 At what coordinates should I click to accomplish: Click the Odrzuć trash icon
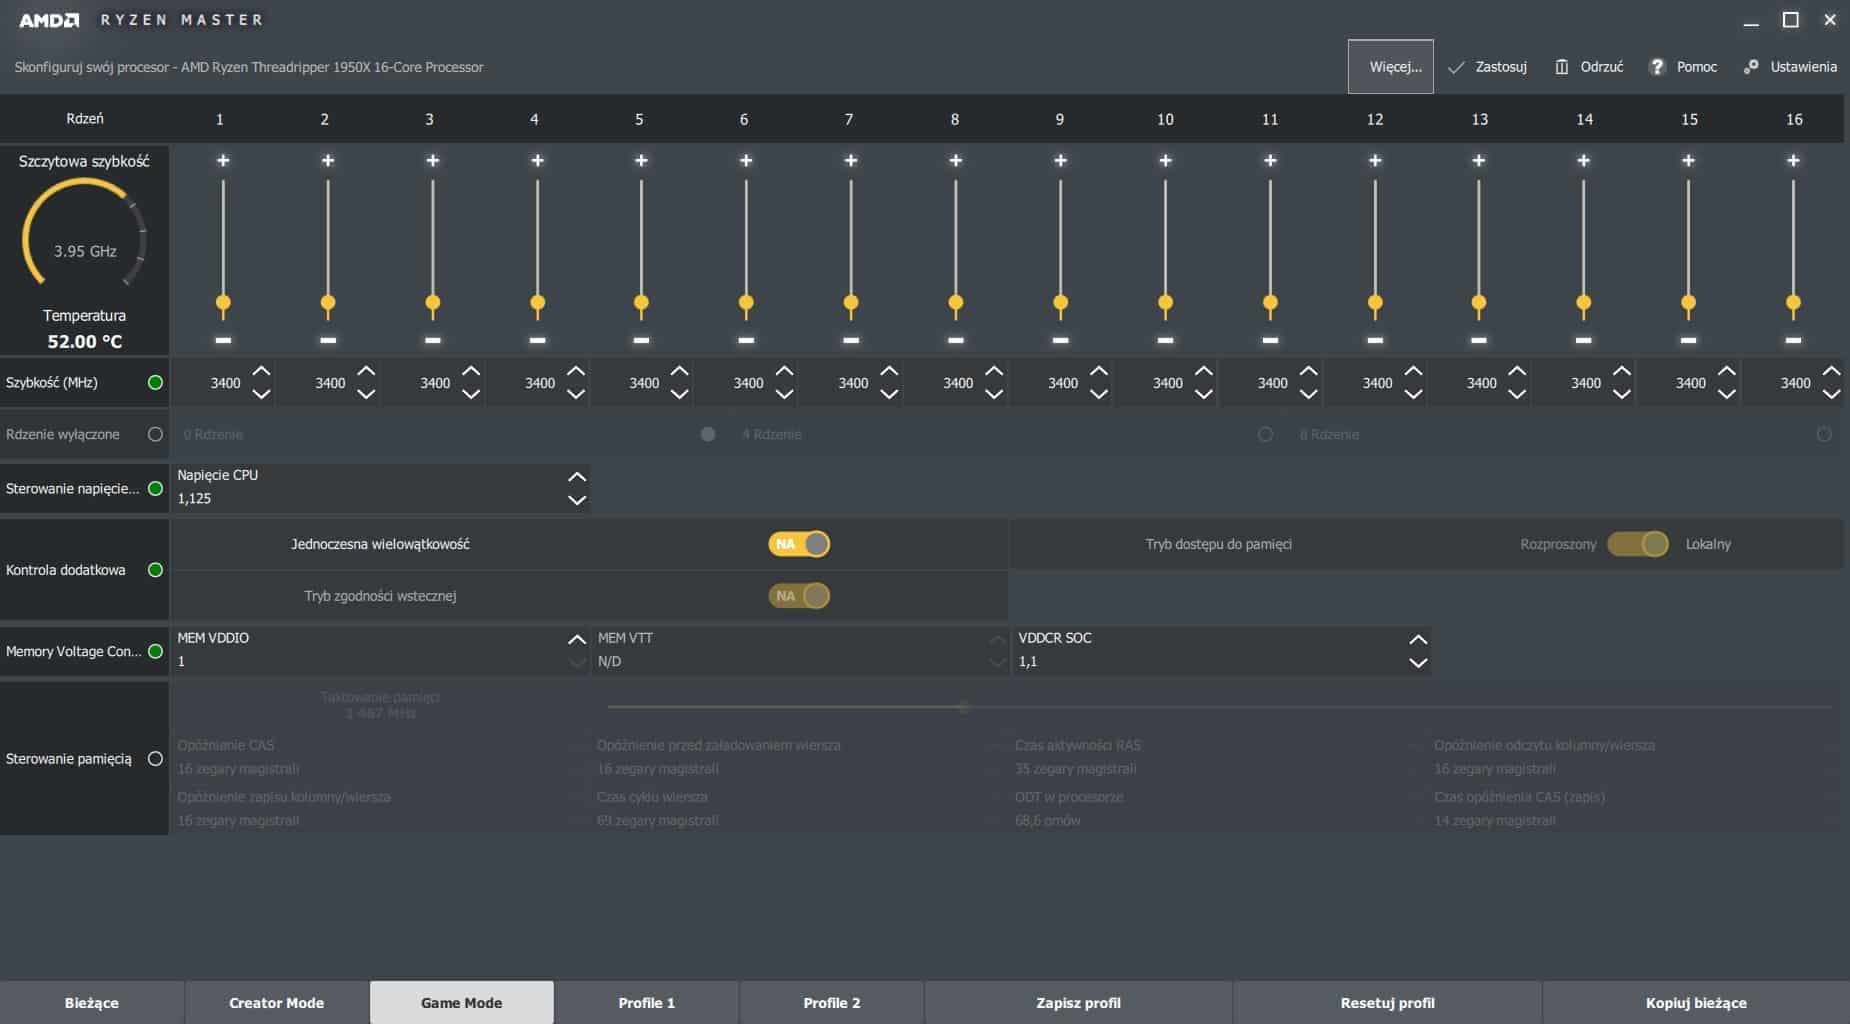[x=1561, y=67]
